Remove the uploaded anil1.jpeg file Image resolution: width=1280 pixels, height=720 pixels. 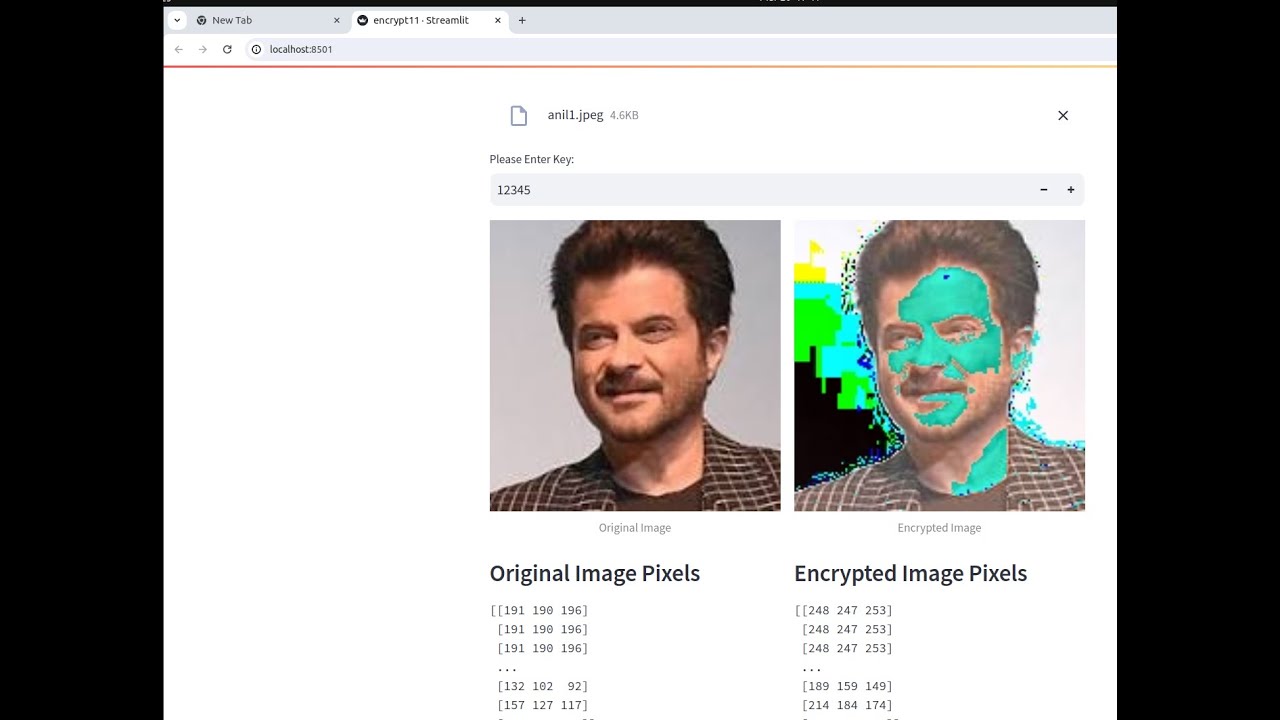tap(1063, 116)
